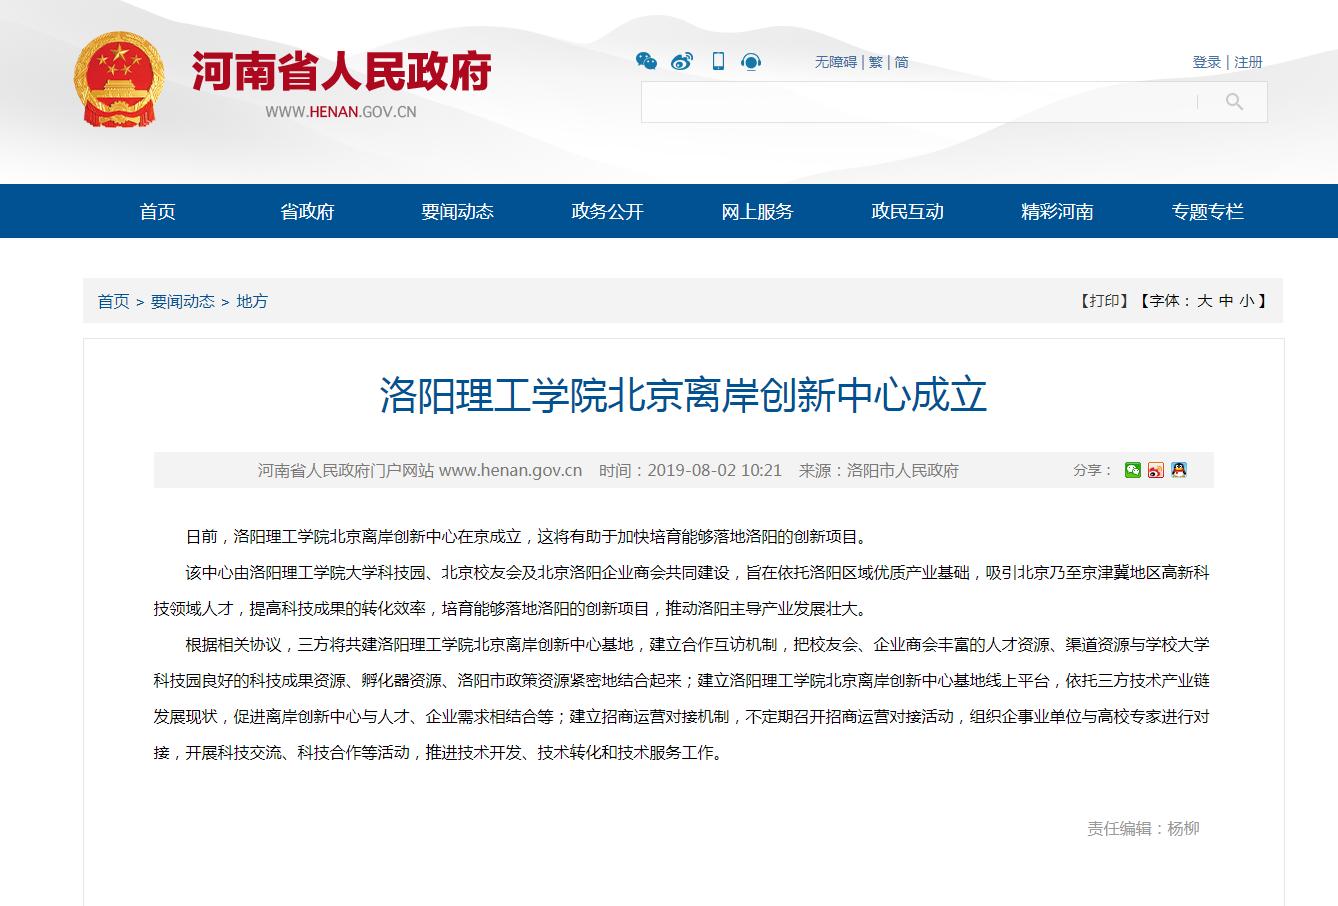
Task: Click the WeChat icon in the header
Action: click(646, 62)
